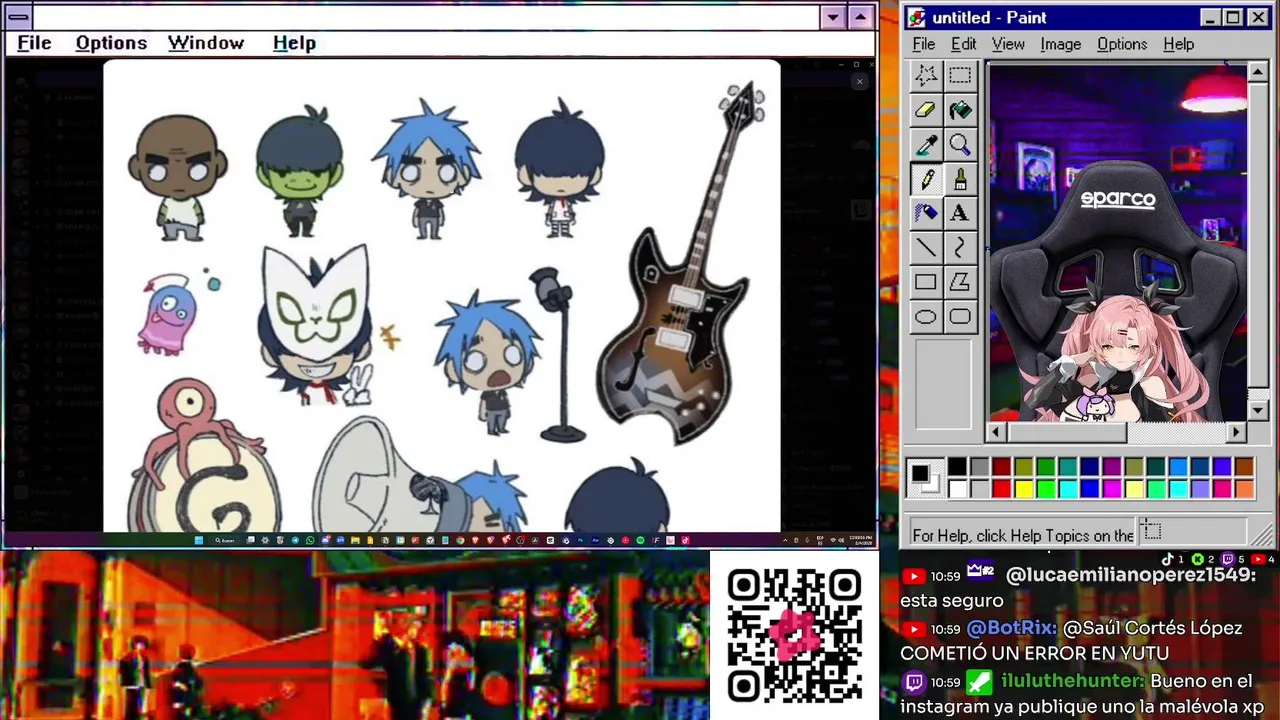Viewport: 1280px width, 720px height.
Task: Open the Help menu in Paint
Action: tap(1178, 44)
